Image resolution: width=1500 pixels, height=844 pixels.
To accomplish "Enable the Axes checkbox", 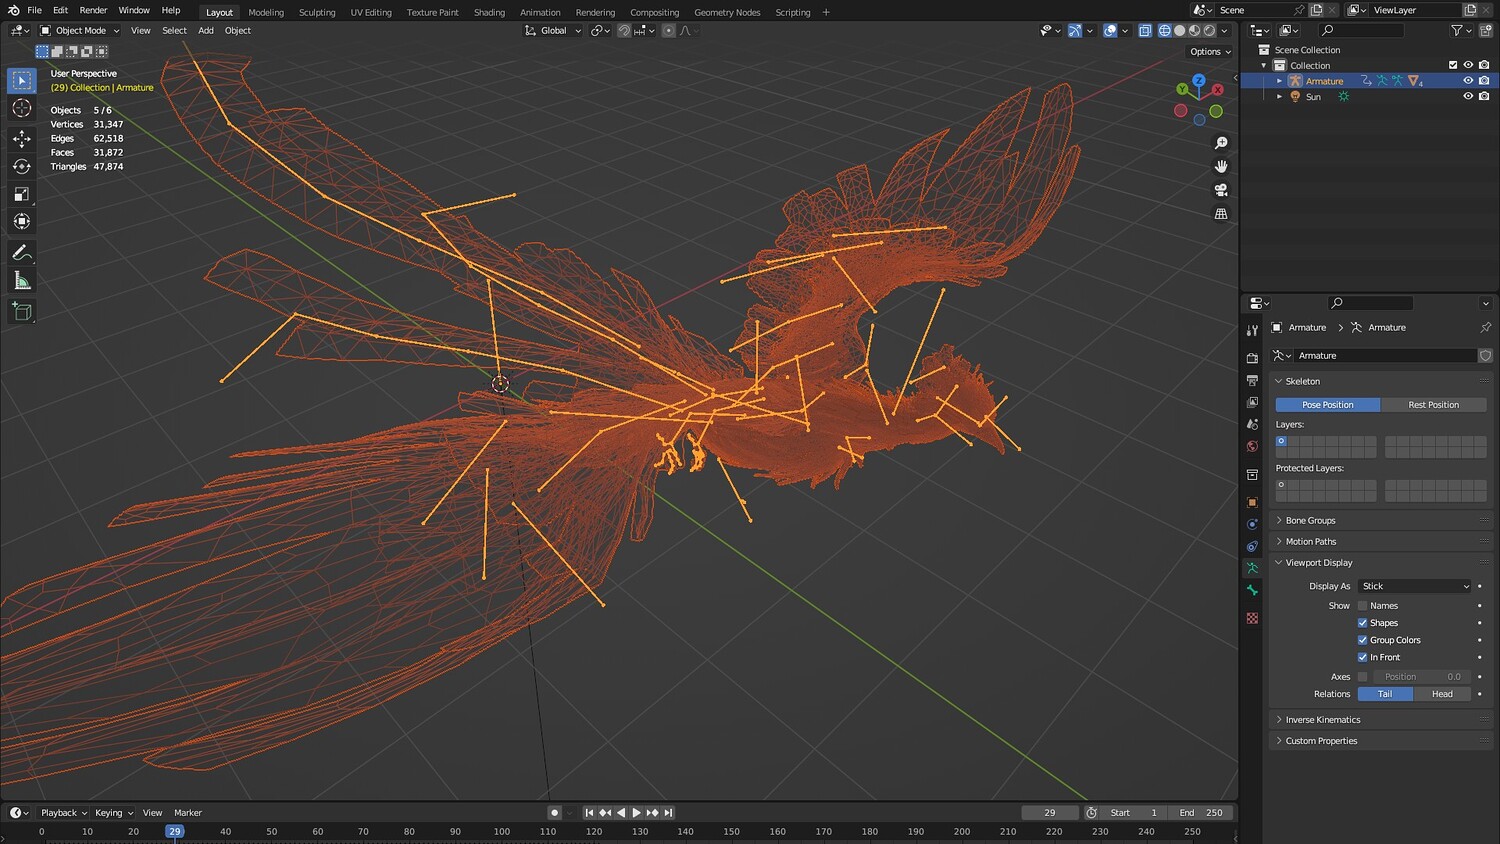I will (1362, 677).
